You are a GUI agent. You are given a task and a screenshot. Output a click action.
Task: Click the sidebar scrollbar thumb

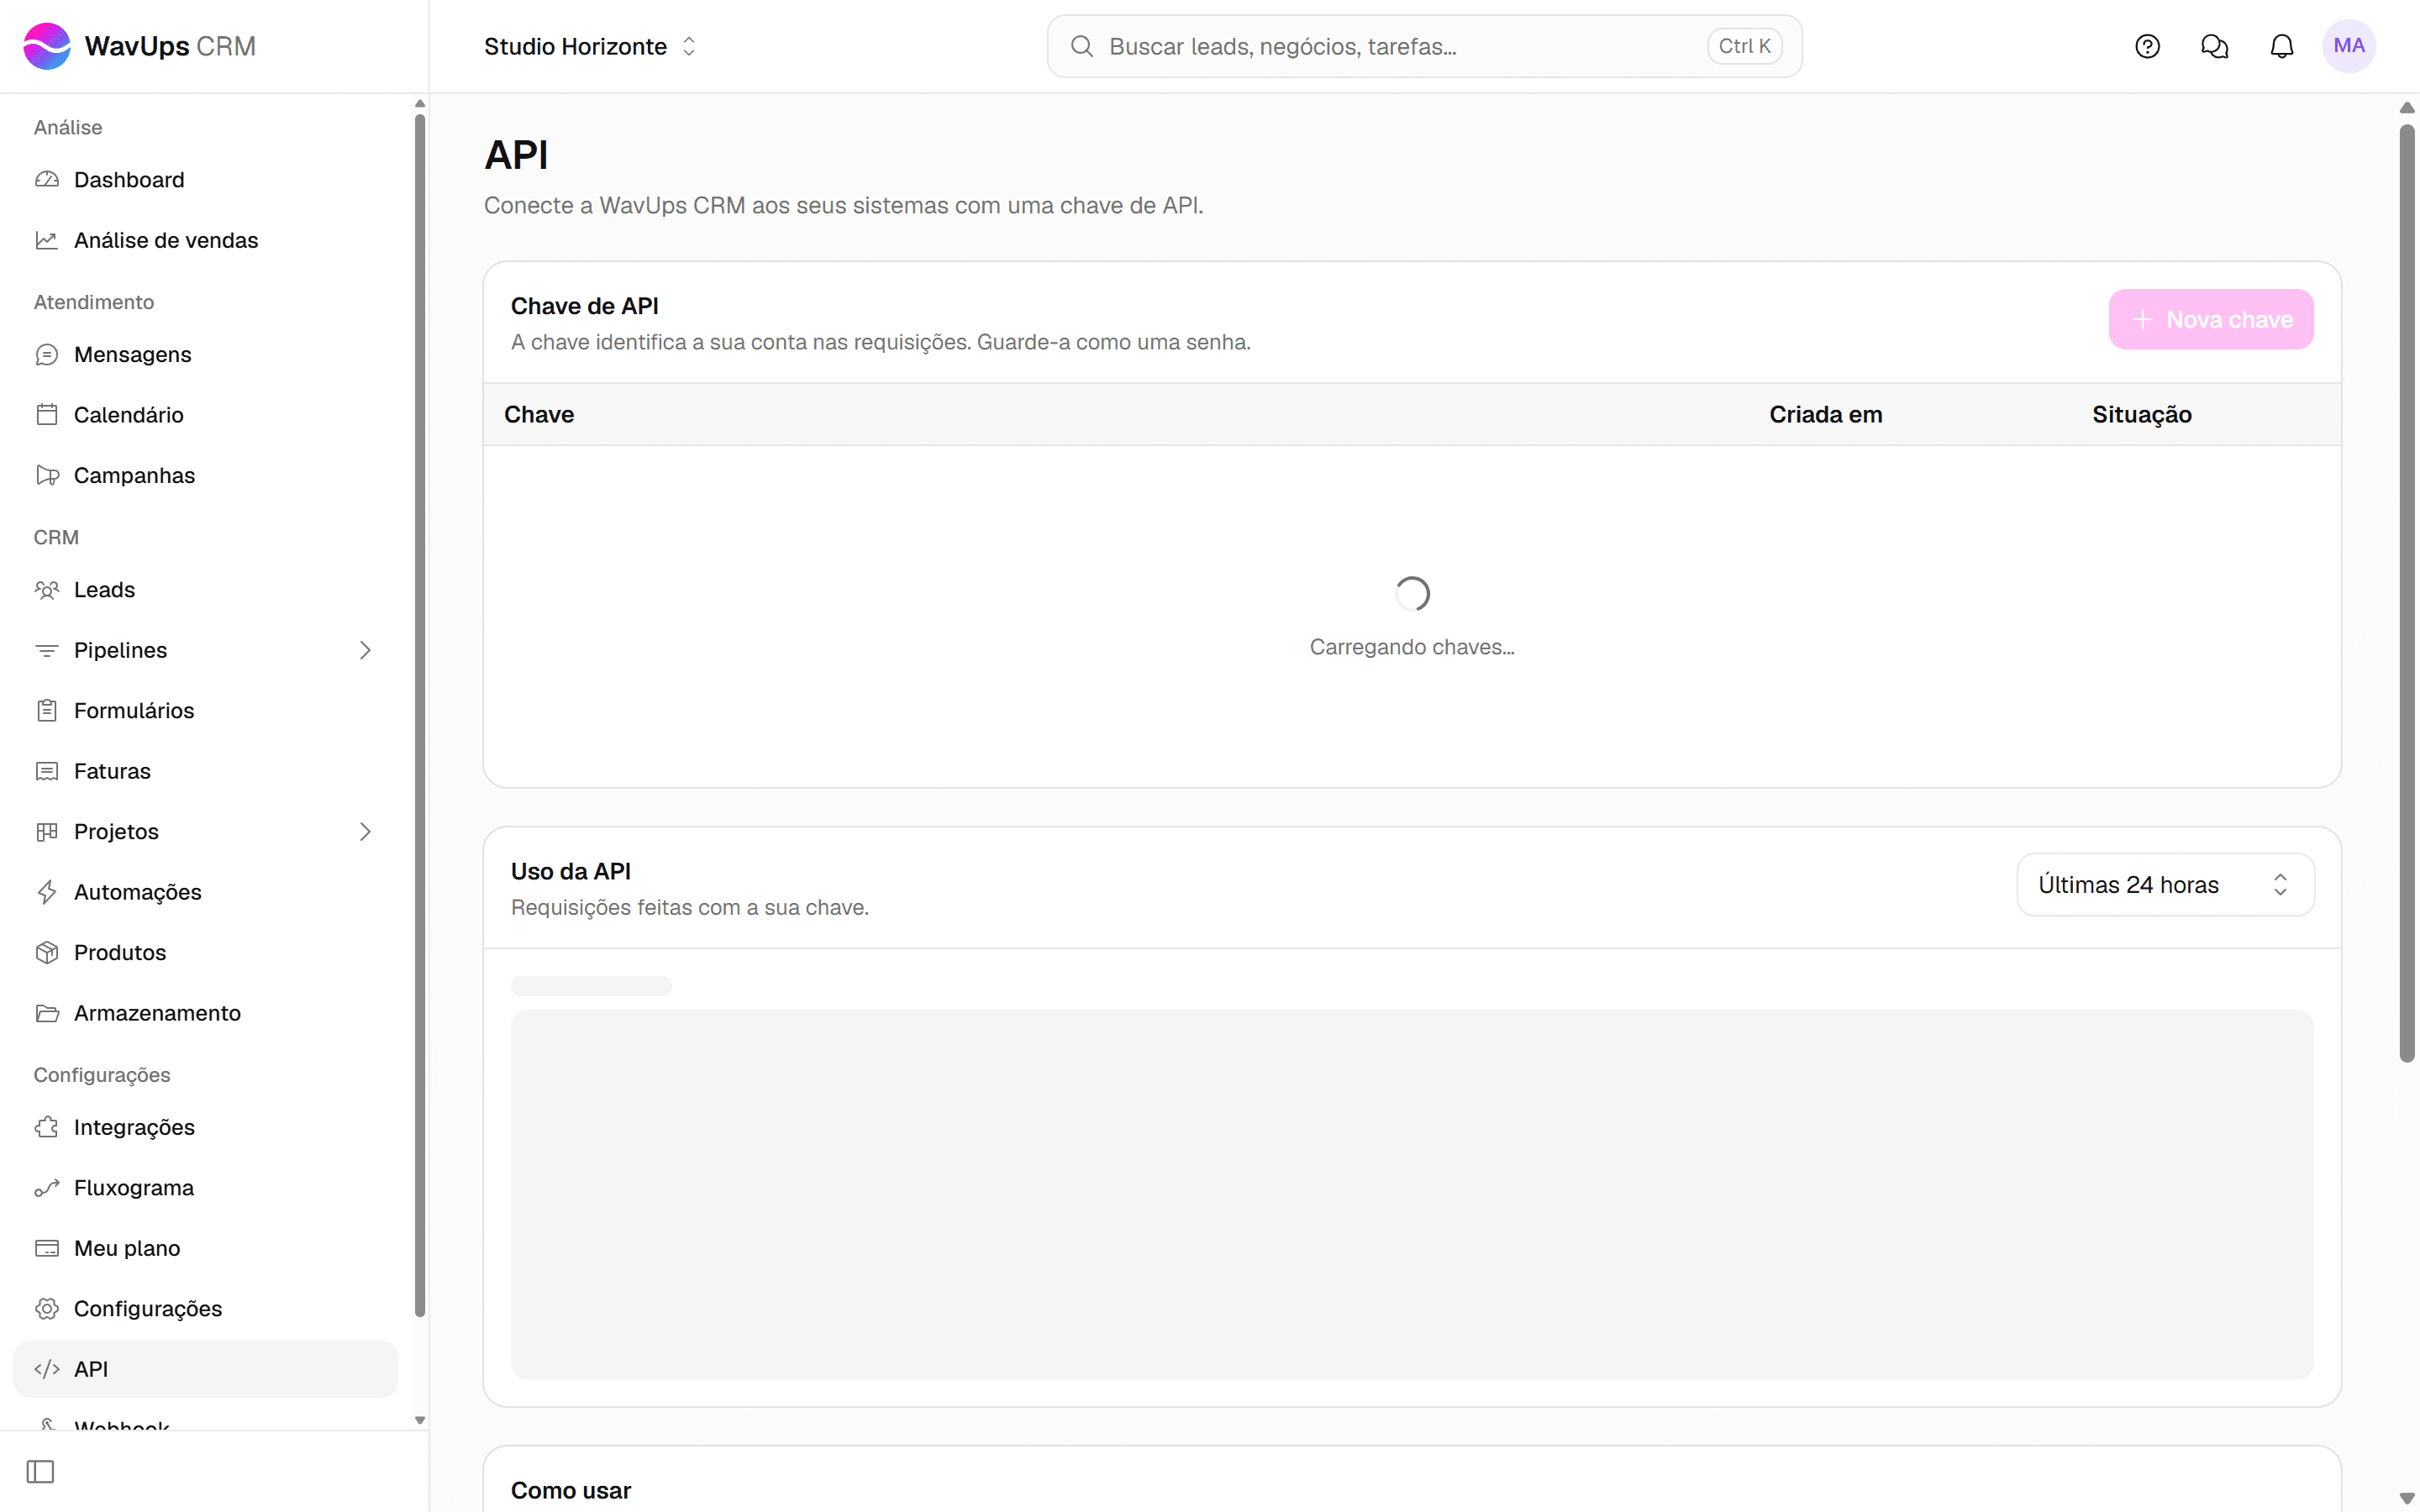coord(420,716)
